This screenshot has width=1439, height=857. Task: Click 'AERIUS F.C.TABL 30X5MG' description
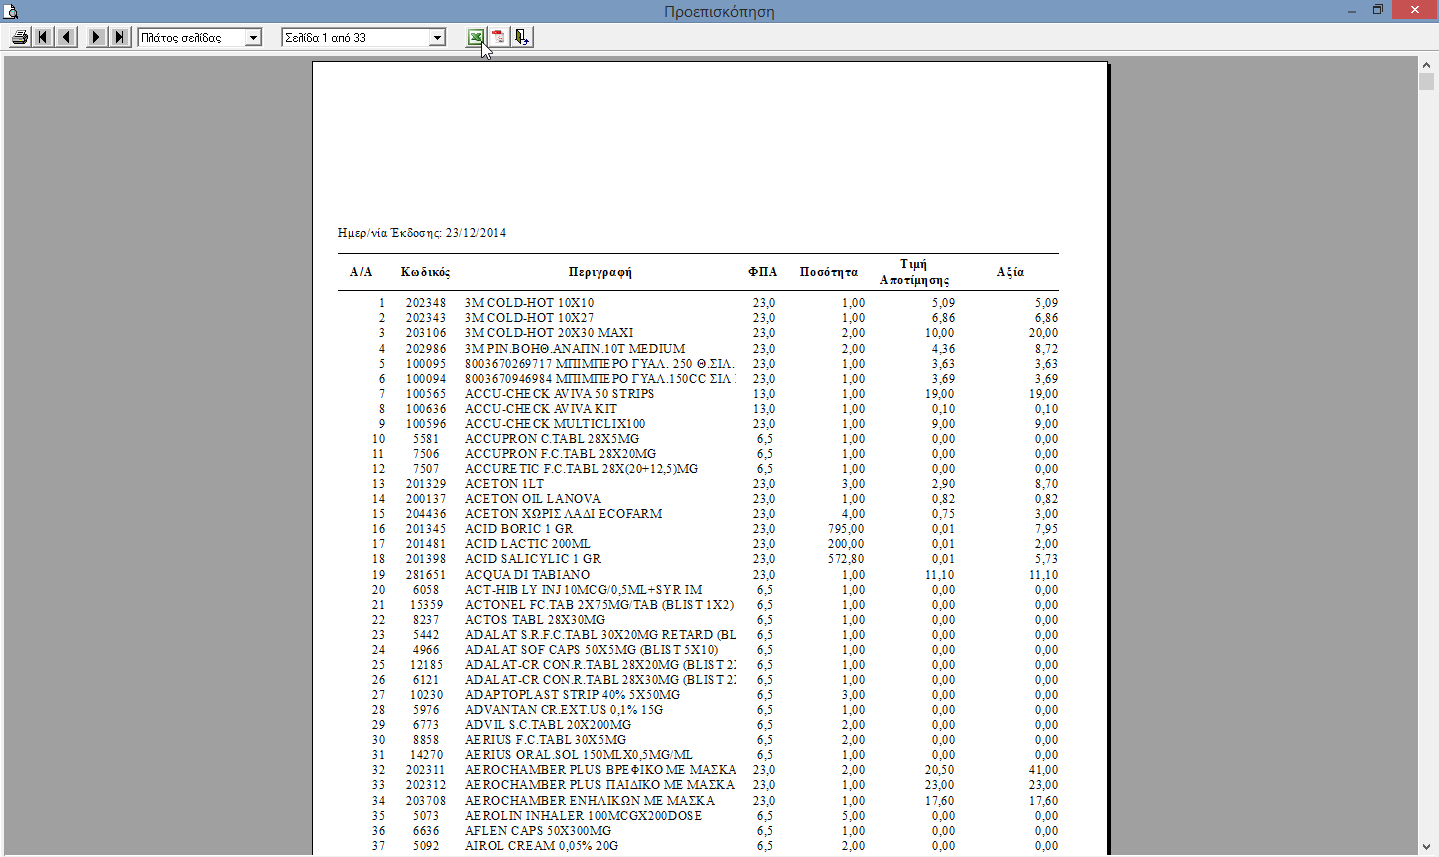(x=546, y=740)
